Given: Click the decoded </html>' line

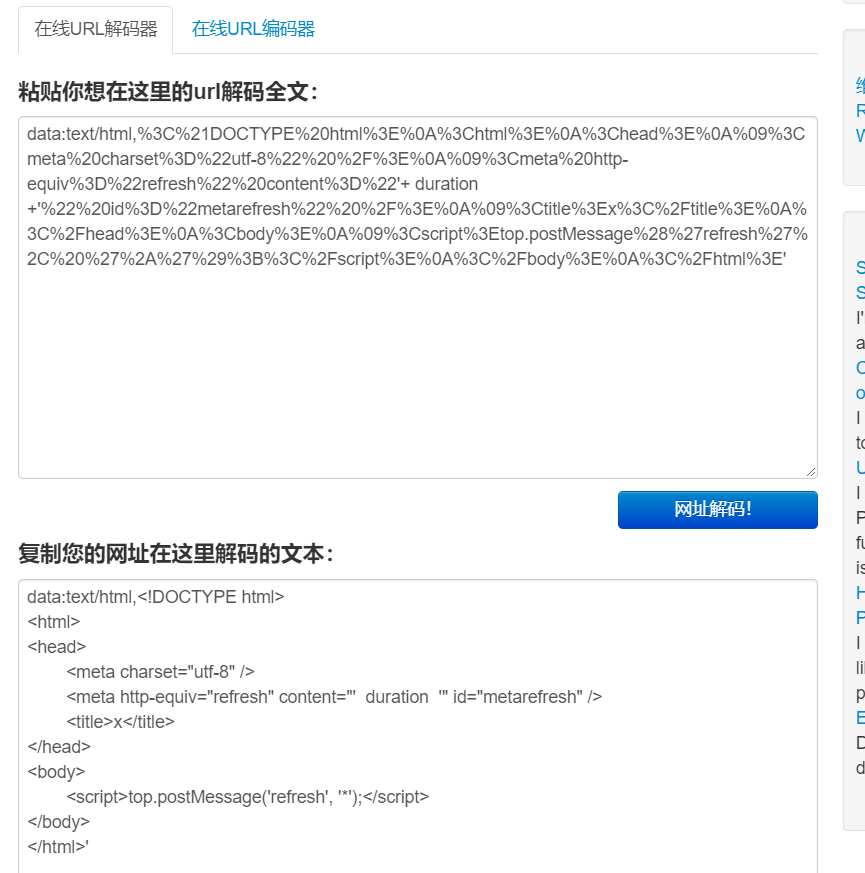Looking at the screenshot, I should coord(58,847).
